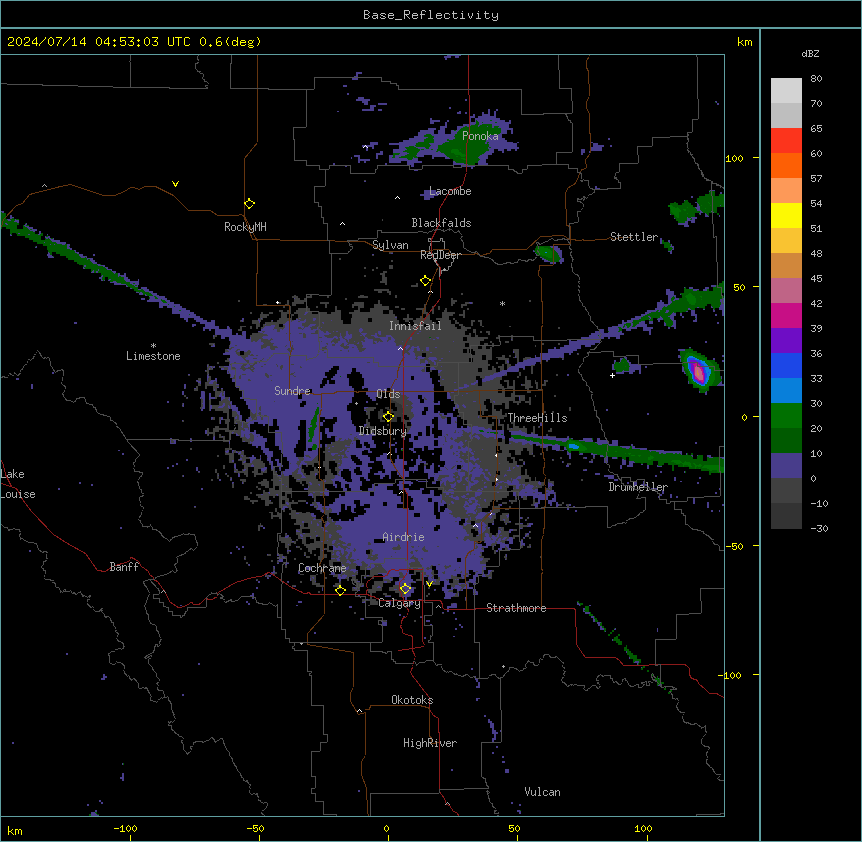Click the Drumheller city label
The image size is (862, 842).
point(638,487)
